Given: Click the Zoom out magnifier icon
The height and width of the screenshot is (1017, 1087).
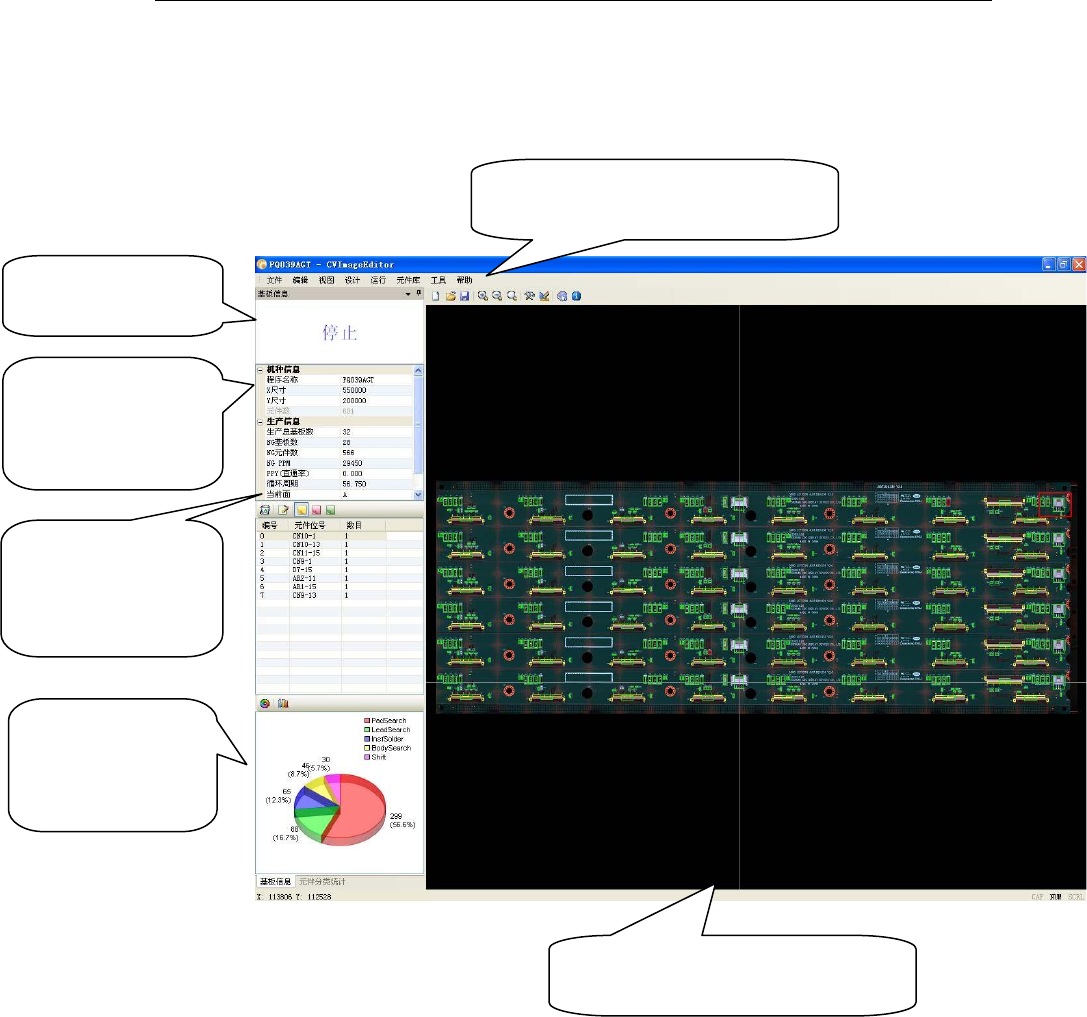Looking at the screenshot, I should click(497, 296).
